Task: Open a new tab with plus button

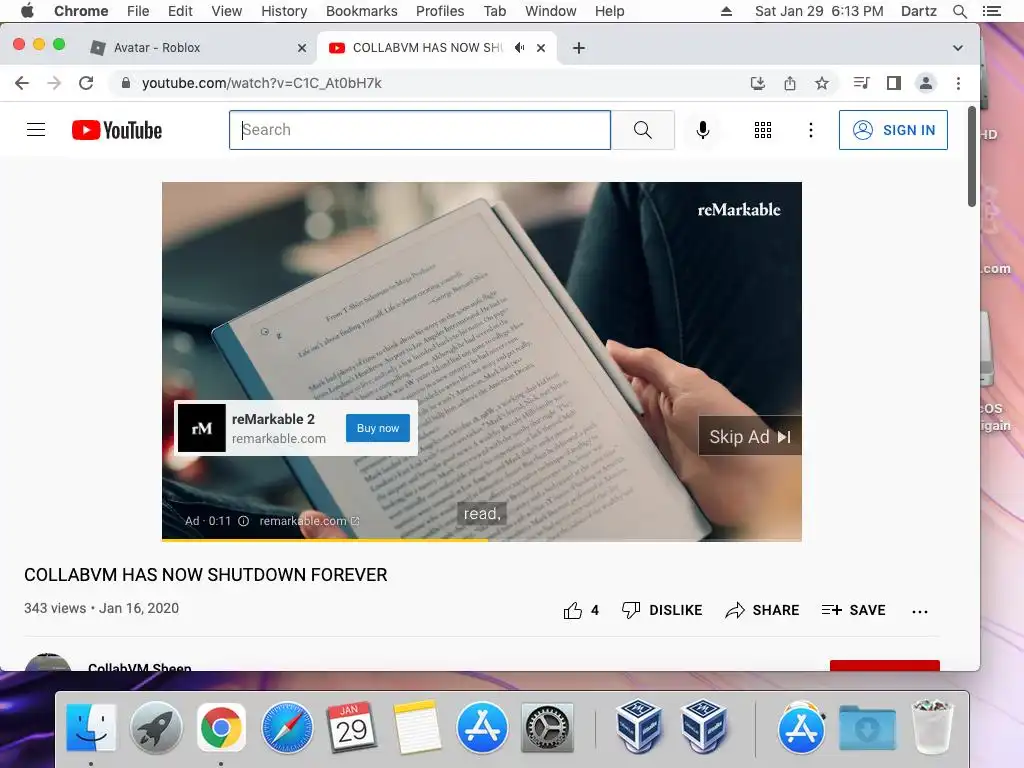Action: [579, 48]
